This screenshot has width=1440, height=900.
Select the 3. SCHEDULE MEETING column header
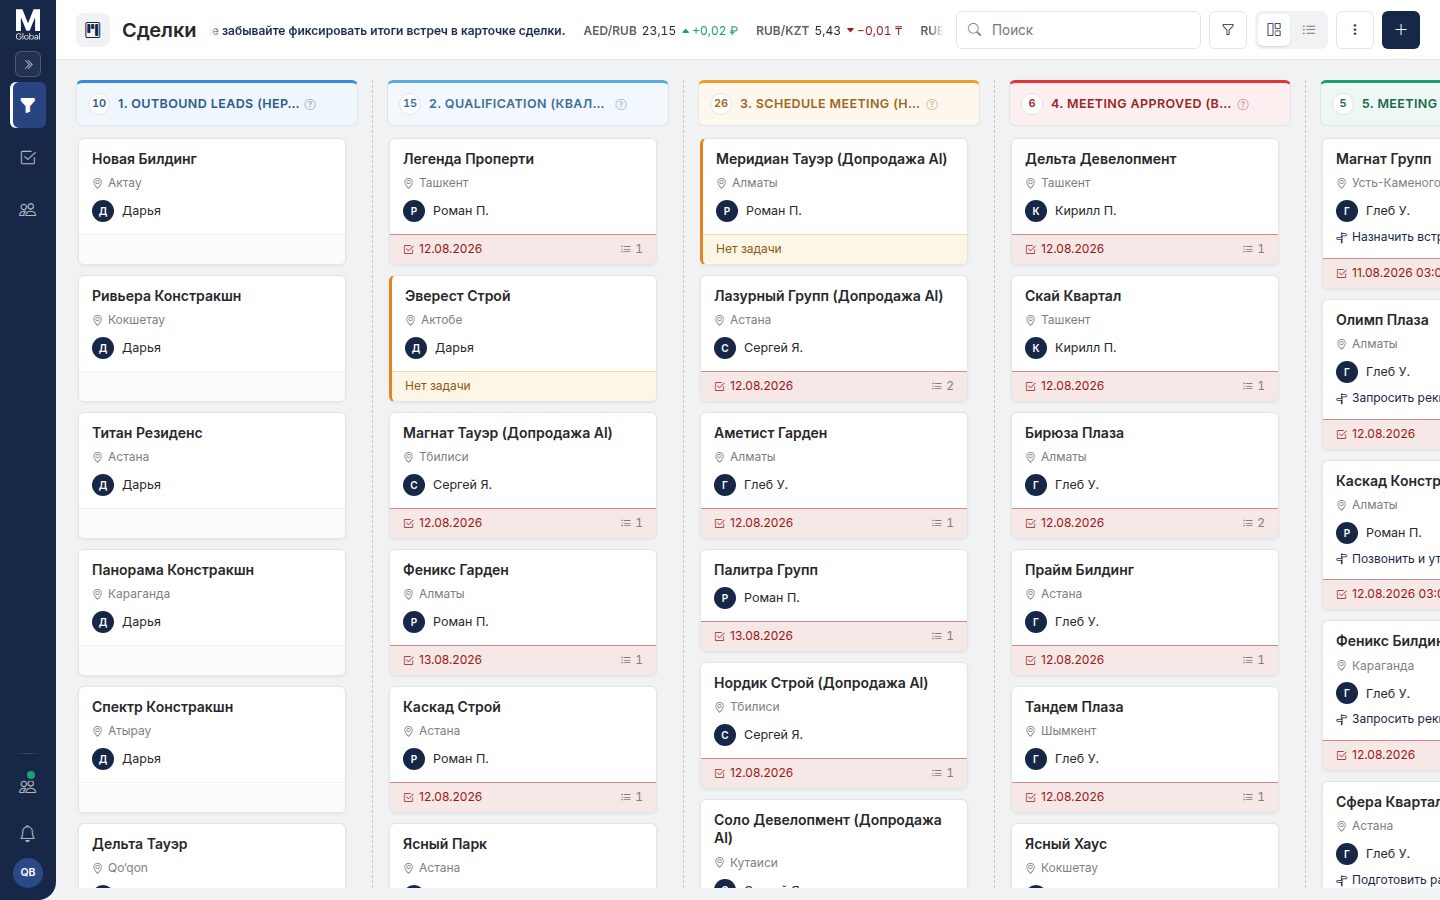[x=839, y=103]
